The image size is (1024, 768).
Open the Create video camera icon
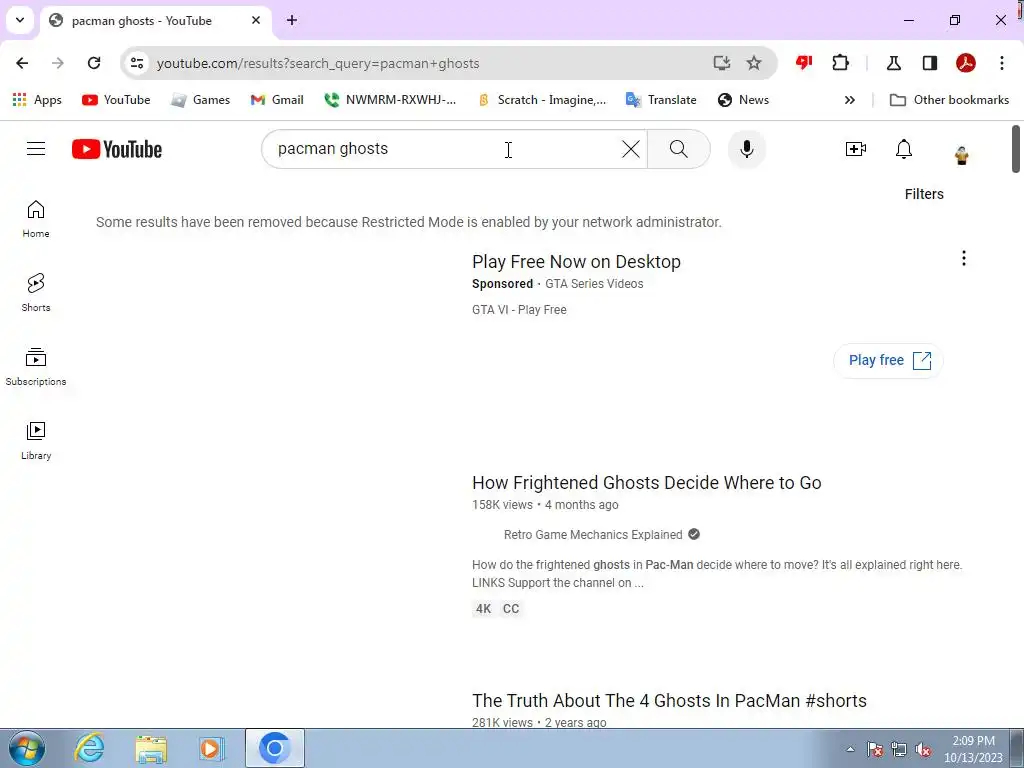(x=856, y=149)
